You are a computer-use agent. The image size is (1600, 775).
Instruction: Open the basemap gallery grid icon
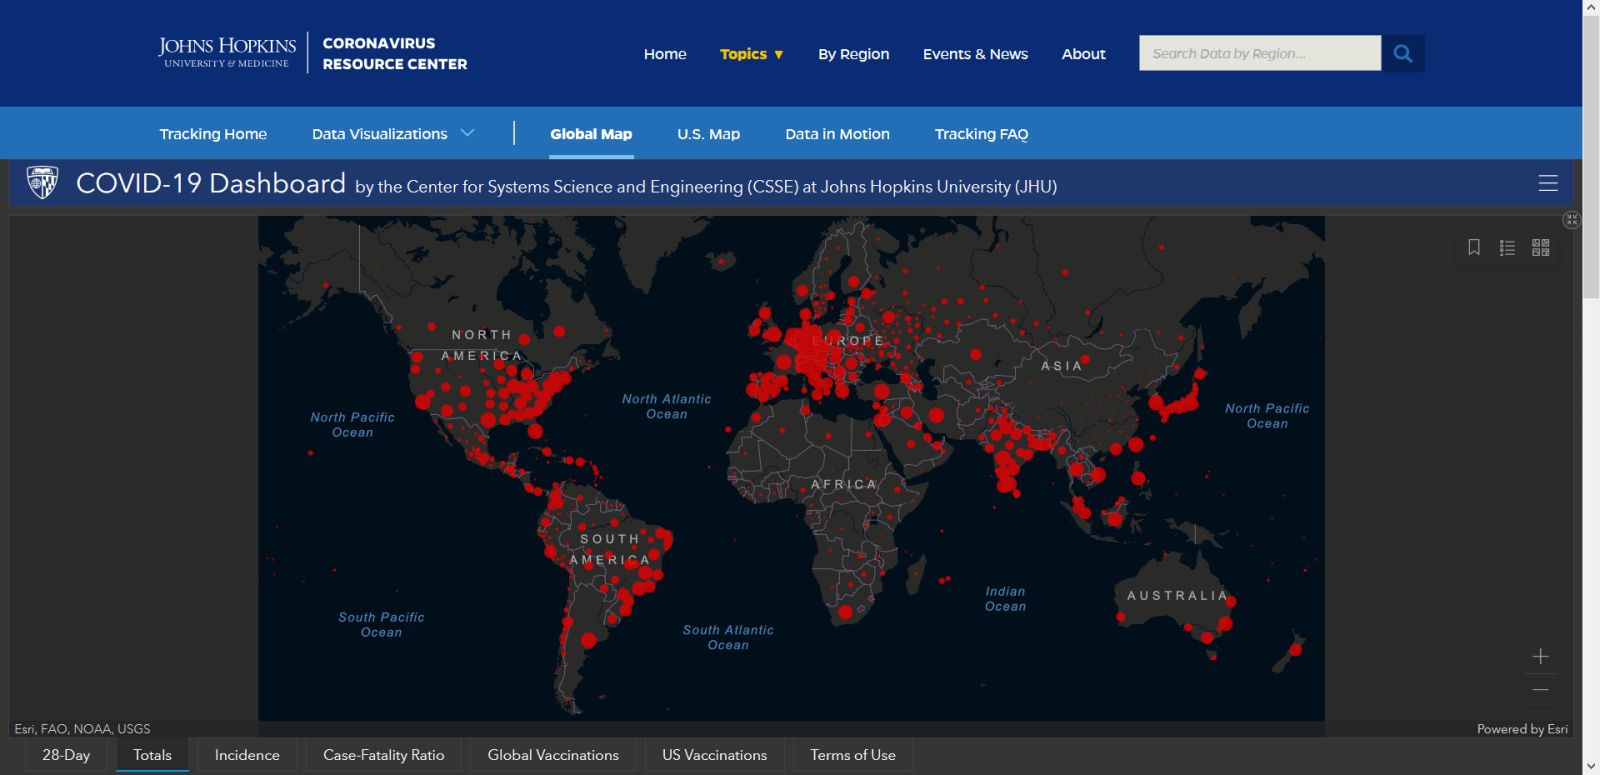(1540, 247)
